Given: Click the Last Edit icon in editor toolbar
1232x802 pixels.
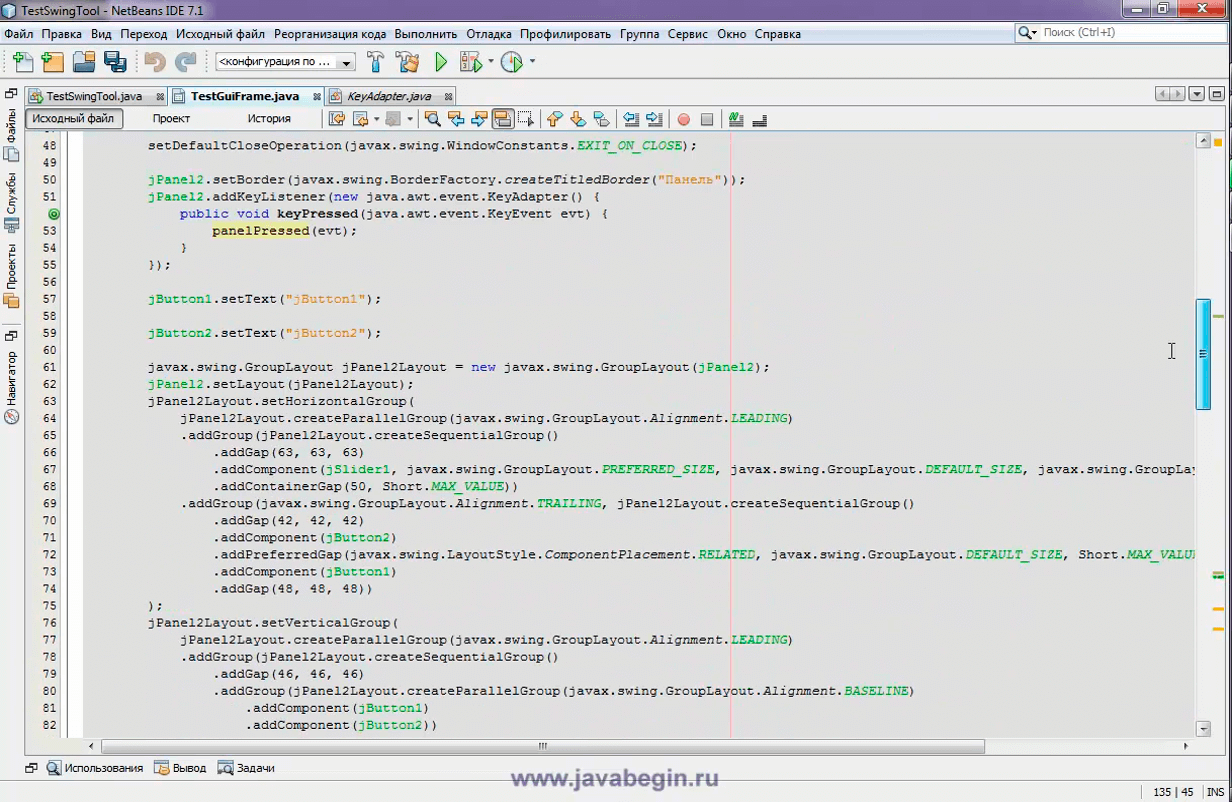Looking at the screenshot, I should tap(337, 119).
